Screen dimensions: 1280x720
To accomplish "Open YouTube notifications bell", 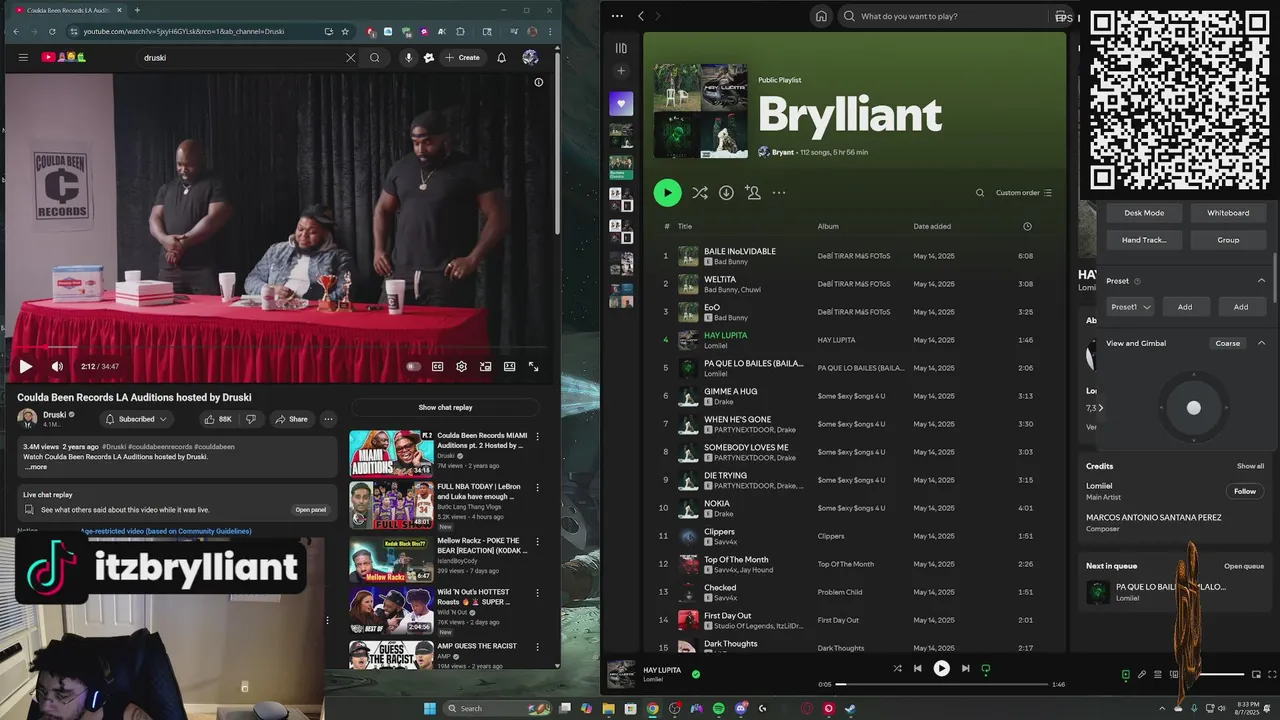I will pos(501,58).
